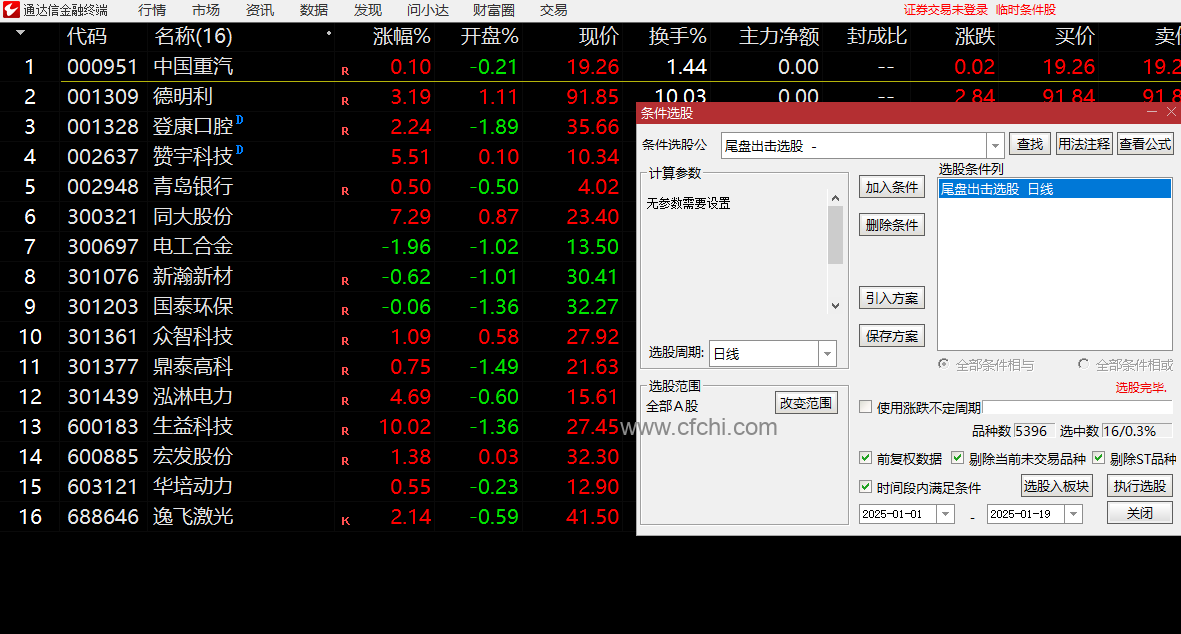Viewport: 1181px width, 634px height.
Task: Select stock row 688646 逸飞激光
Action: coord(317,517)
